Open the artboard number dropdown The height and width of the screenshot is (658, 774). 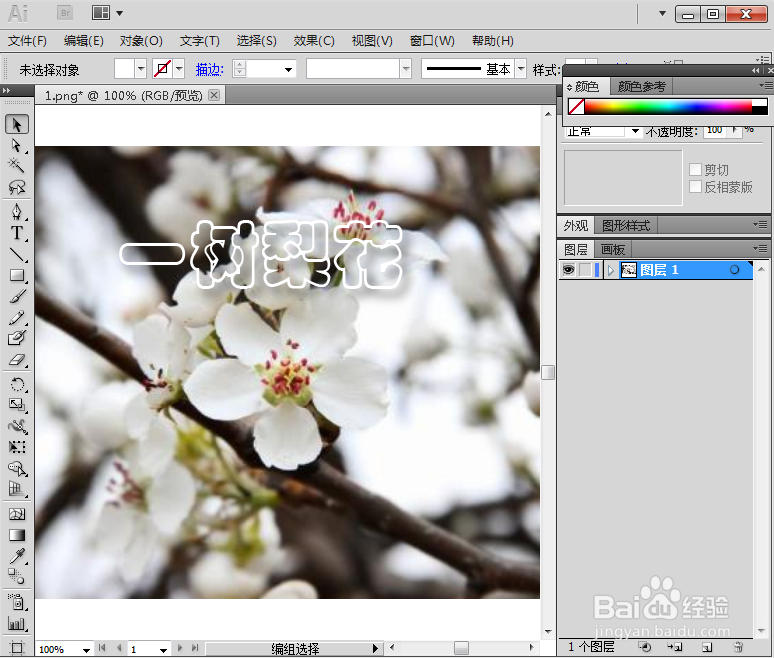(163, 650)
